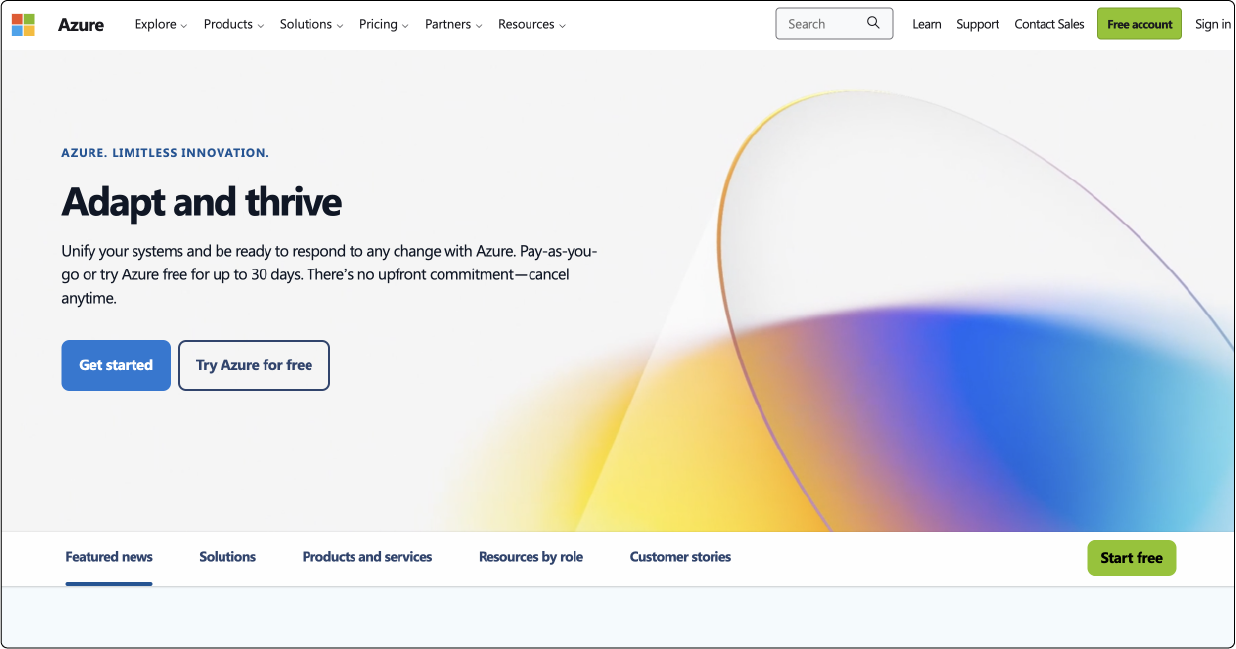Click the green Free account button

coord(1139,24)
